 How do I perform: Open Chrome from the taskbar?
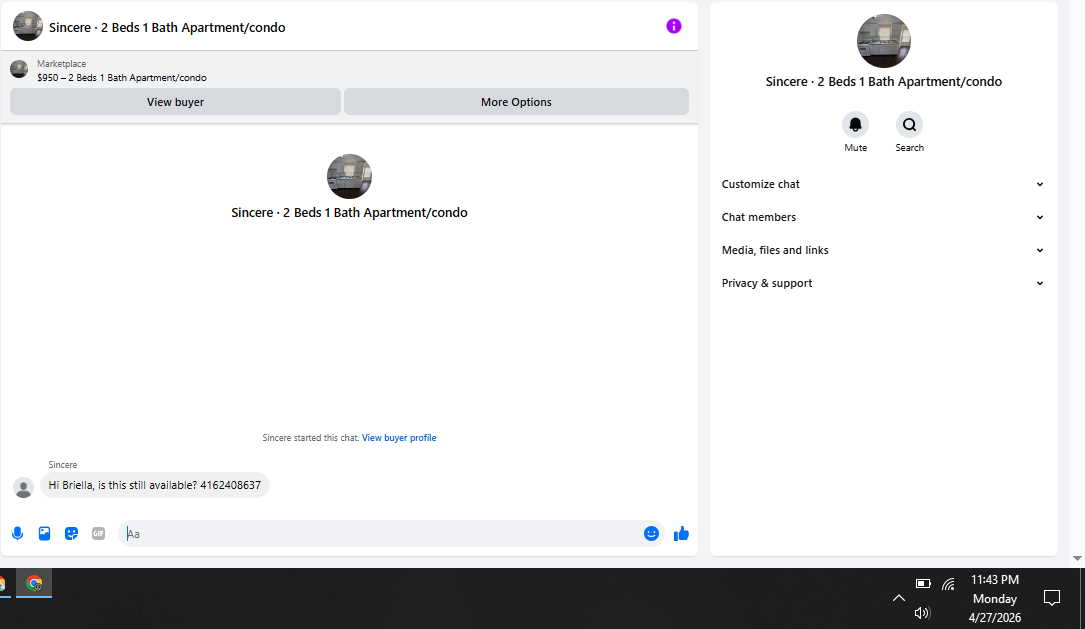click(x=34, y=583)
